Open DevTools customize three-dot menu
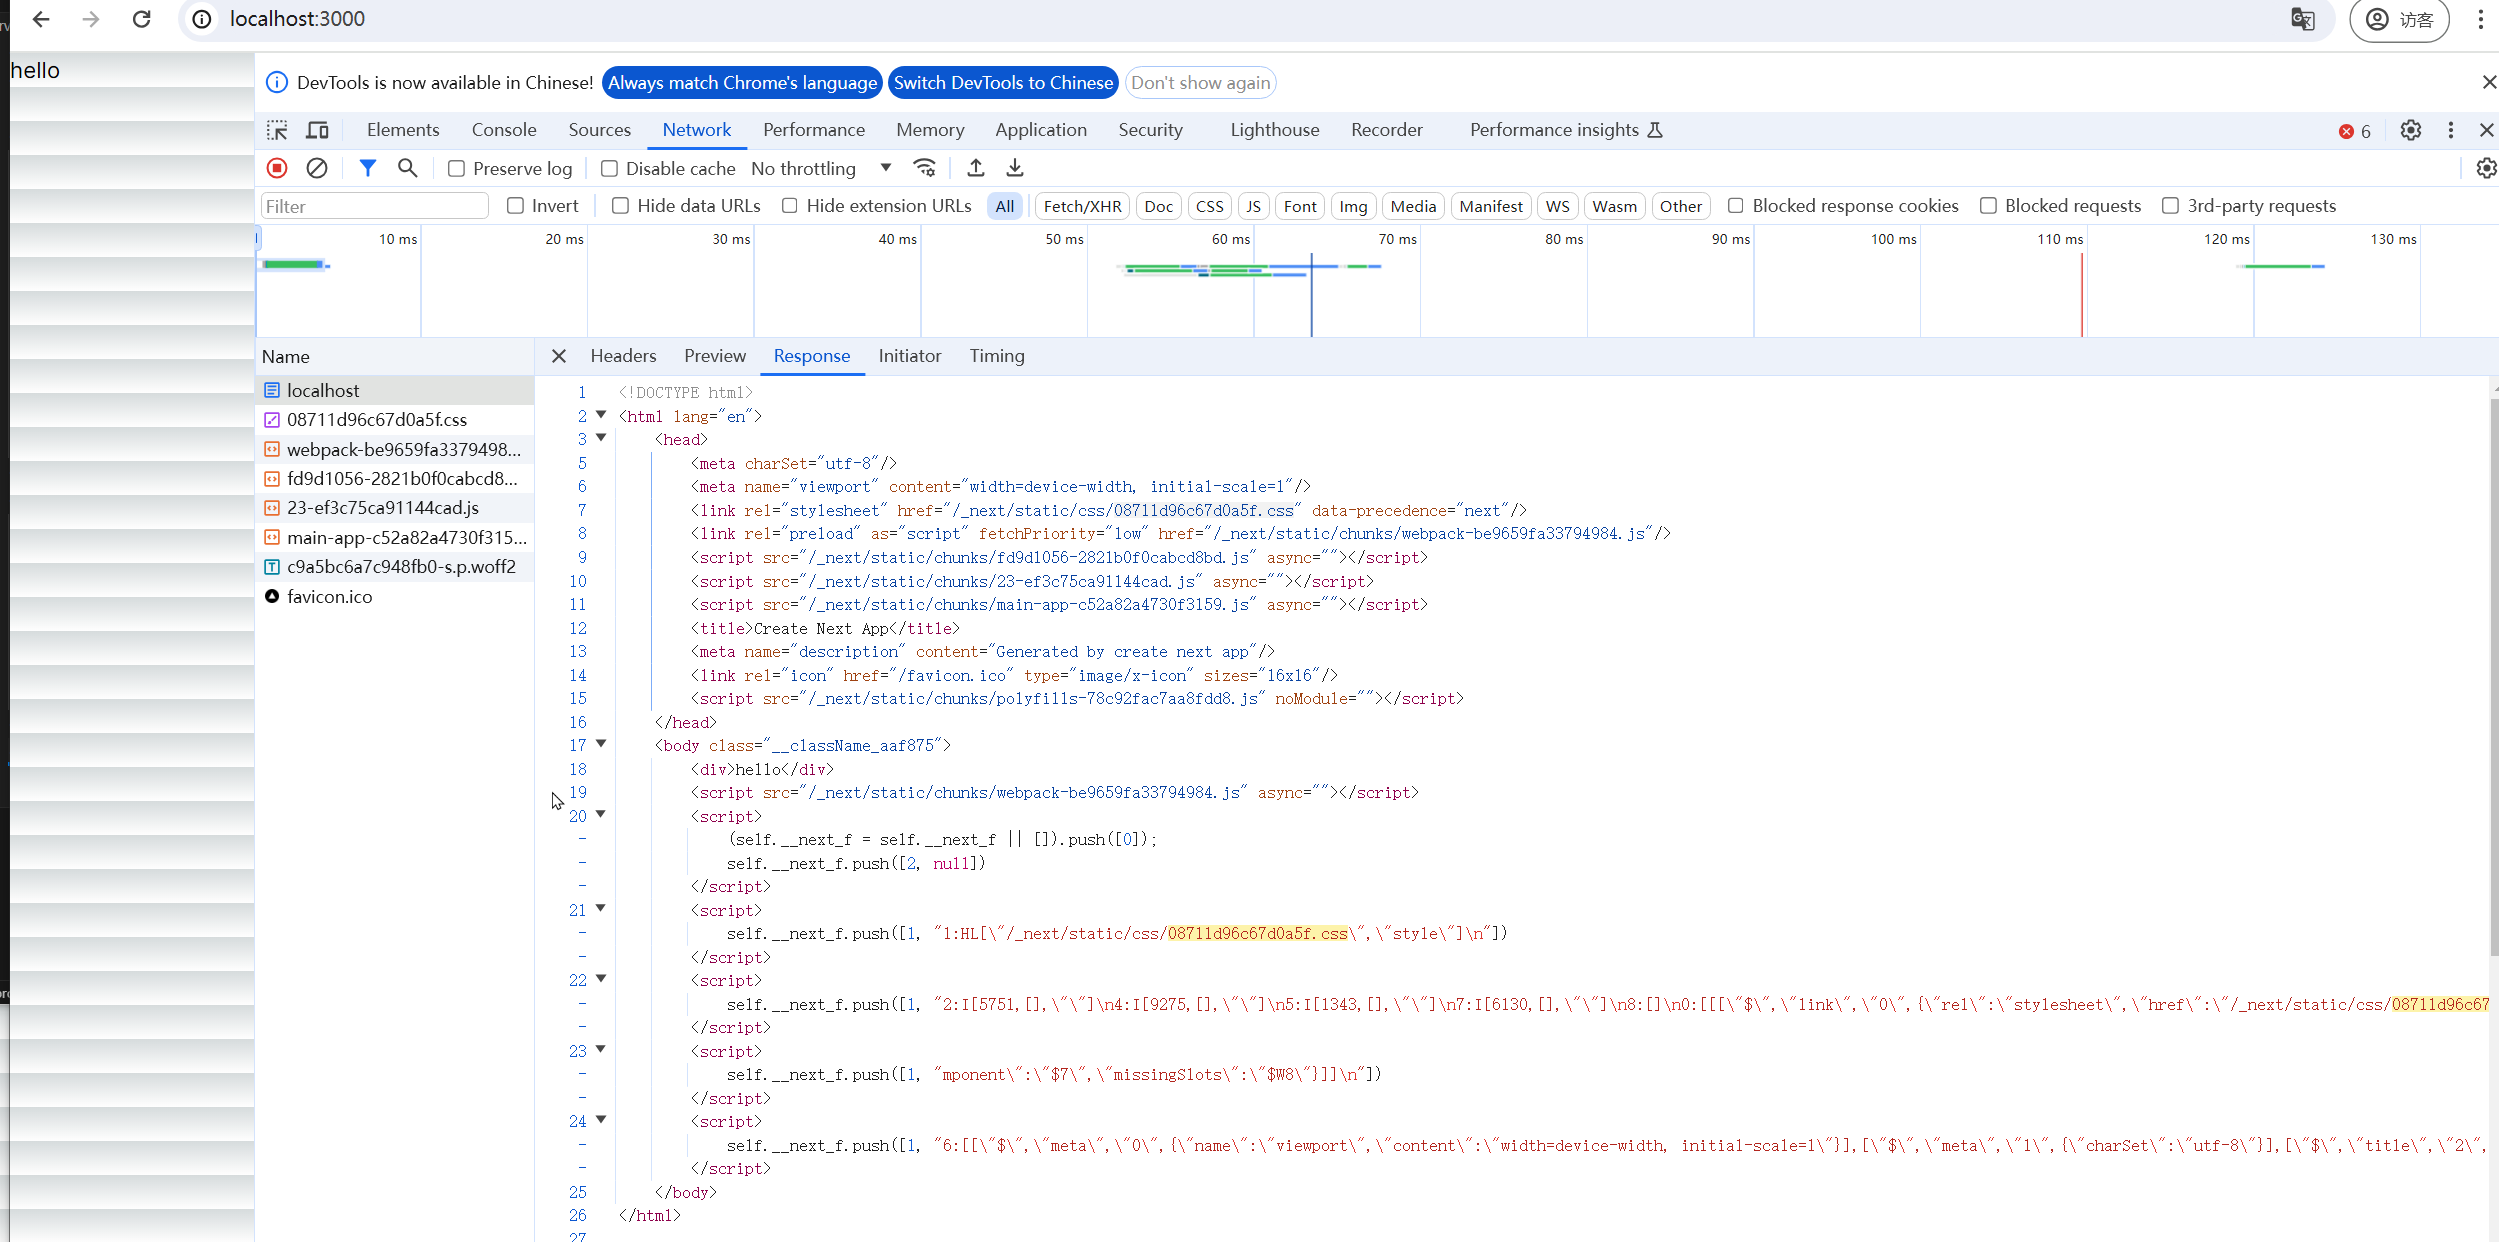Image resolution: width=2499 pixels, height=1242 pixels. [2451, 130]
